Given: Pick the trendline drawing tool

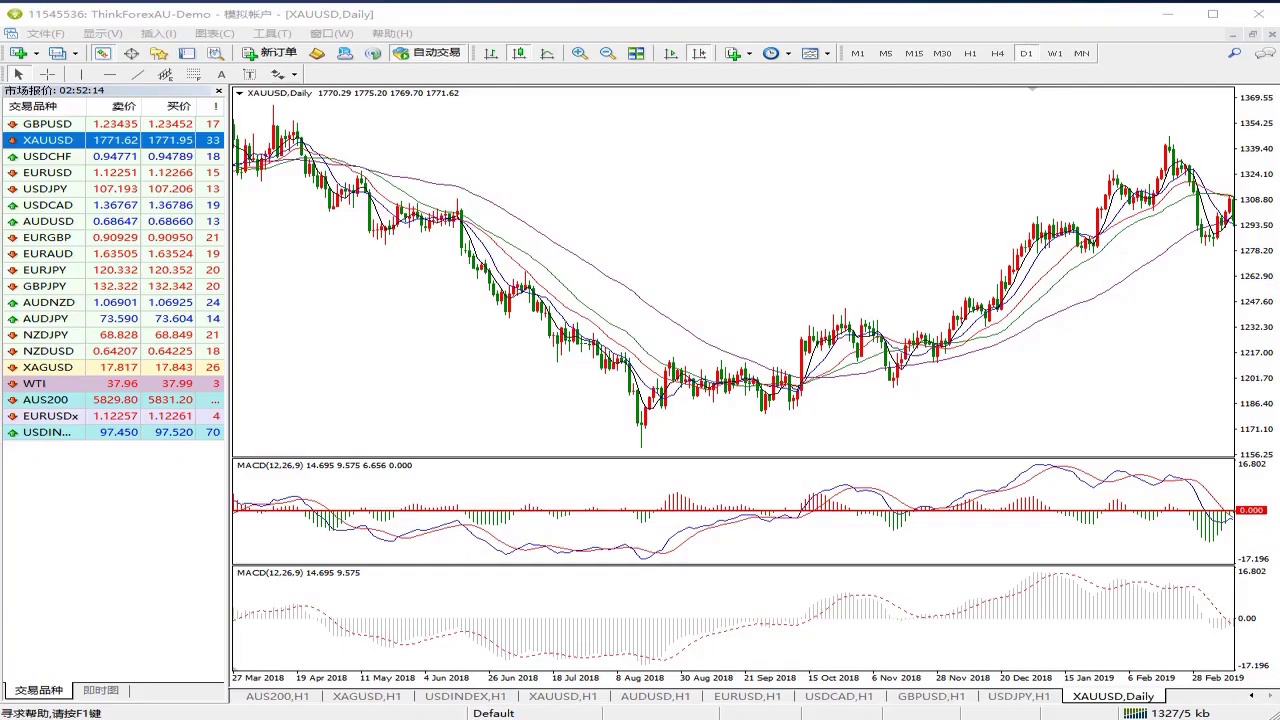Looking at the screenshot, I should [138, 75].
